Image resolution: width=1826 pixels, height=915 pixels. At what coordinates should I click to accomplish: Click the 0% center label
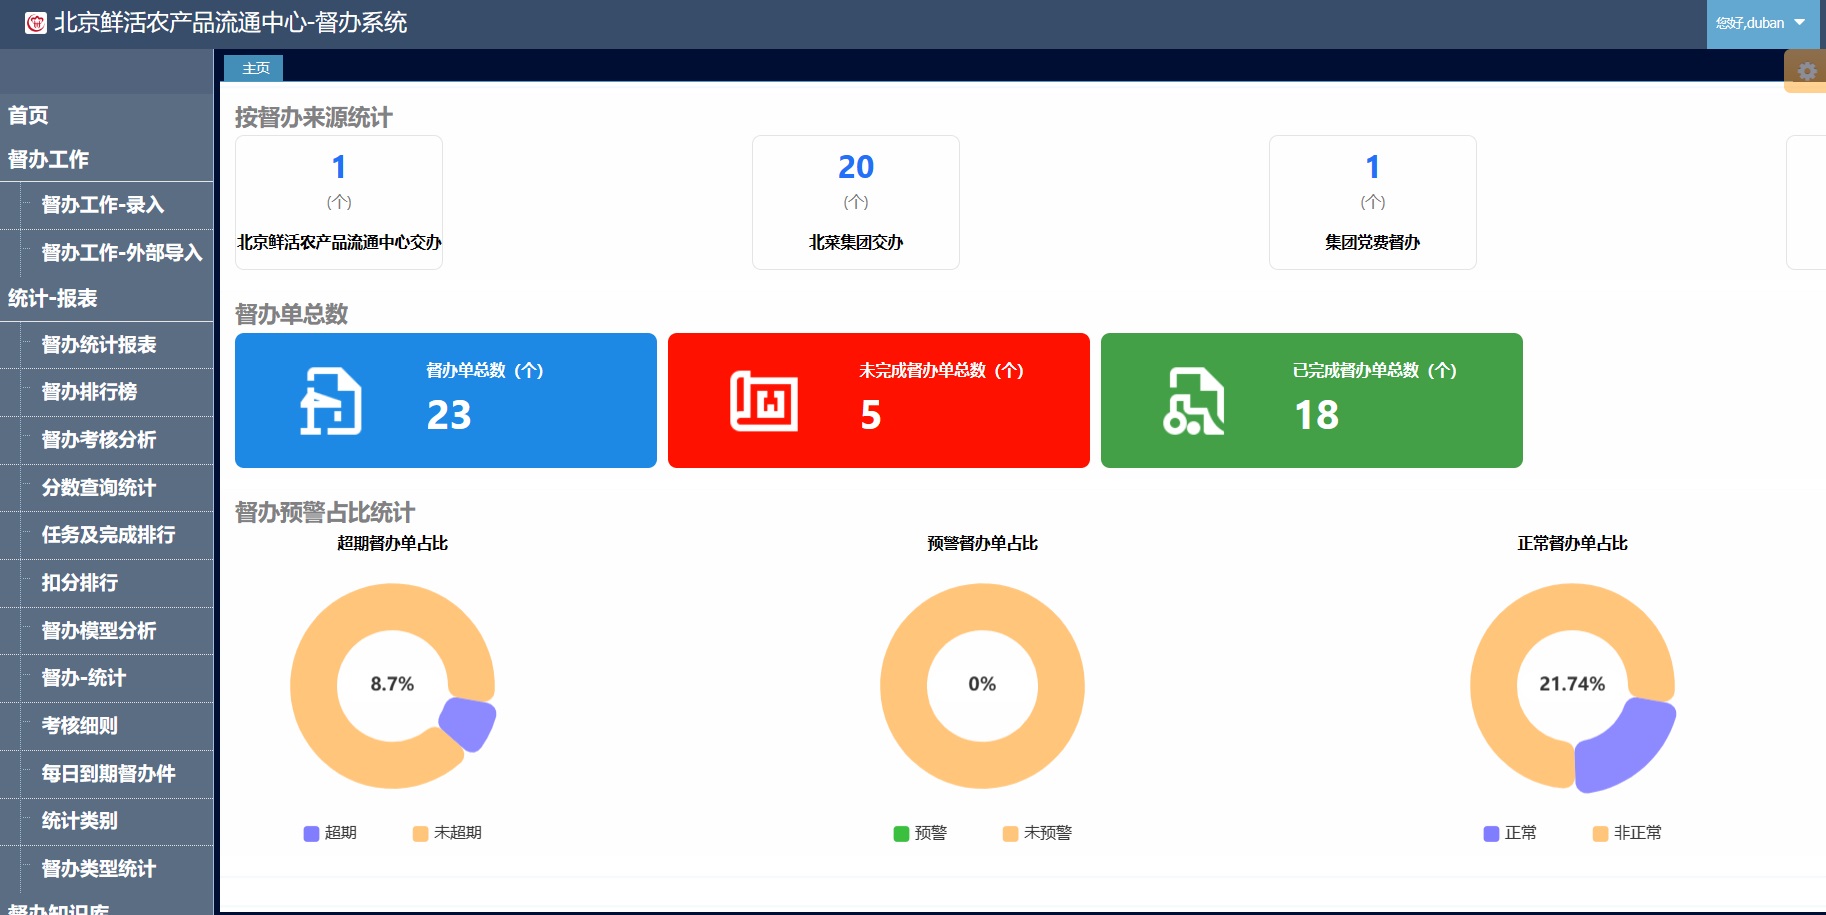point(982,684)
